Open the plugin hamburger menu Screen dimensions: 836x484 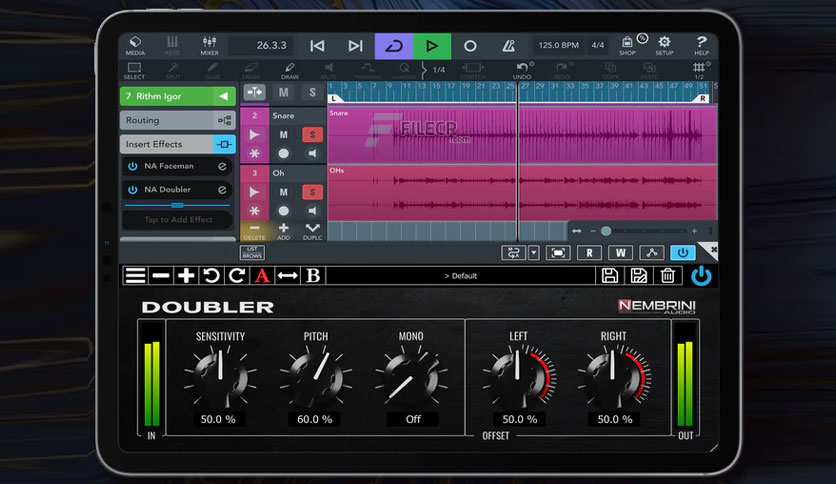click(x=135, y=276)
